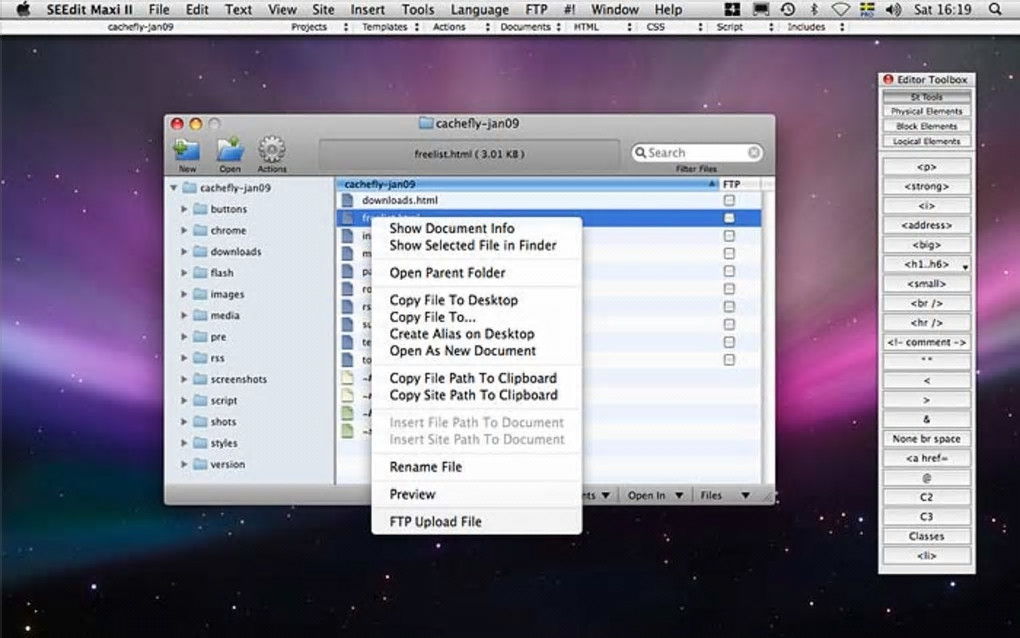Open the Projects dropdown

[x=318, y=27]
